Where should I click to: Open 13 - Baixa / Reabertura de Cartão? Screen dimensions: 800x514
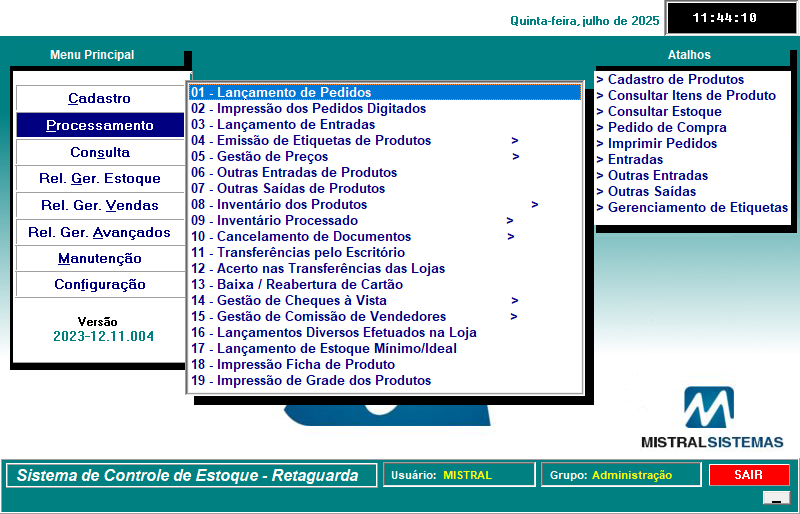297,285
